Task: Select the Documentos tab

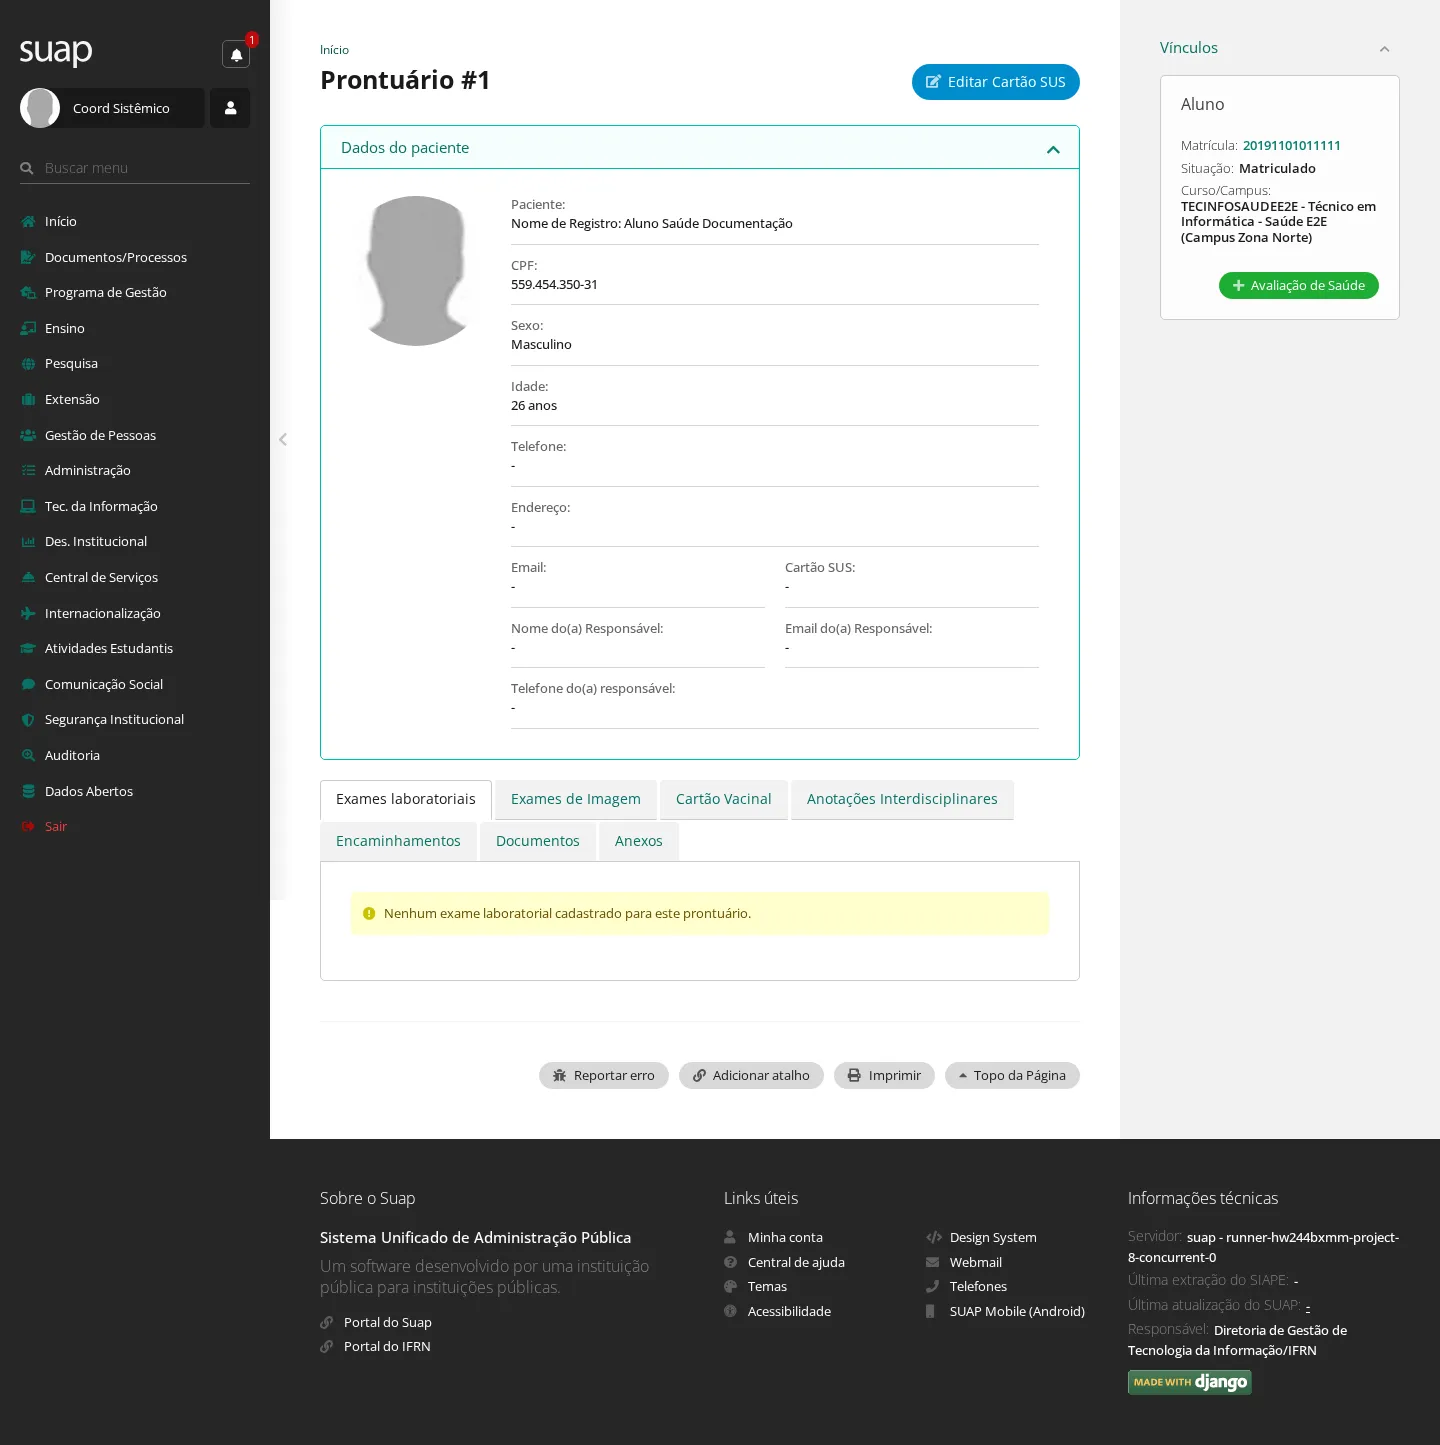Action: click(538, 842)
